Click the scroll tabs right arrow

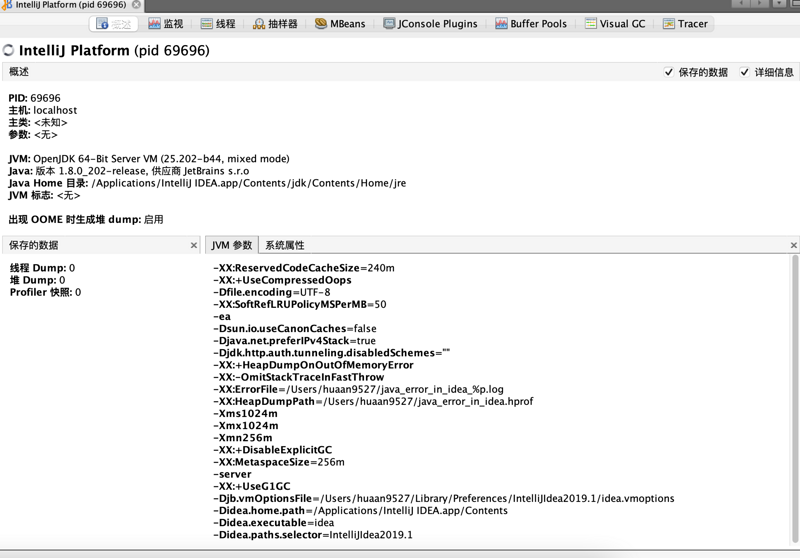point(760,4)
